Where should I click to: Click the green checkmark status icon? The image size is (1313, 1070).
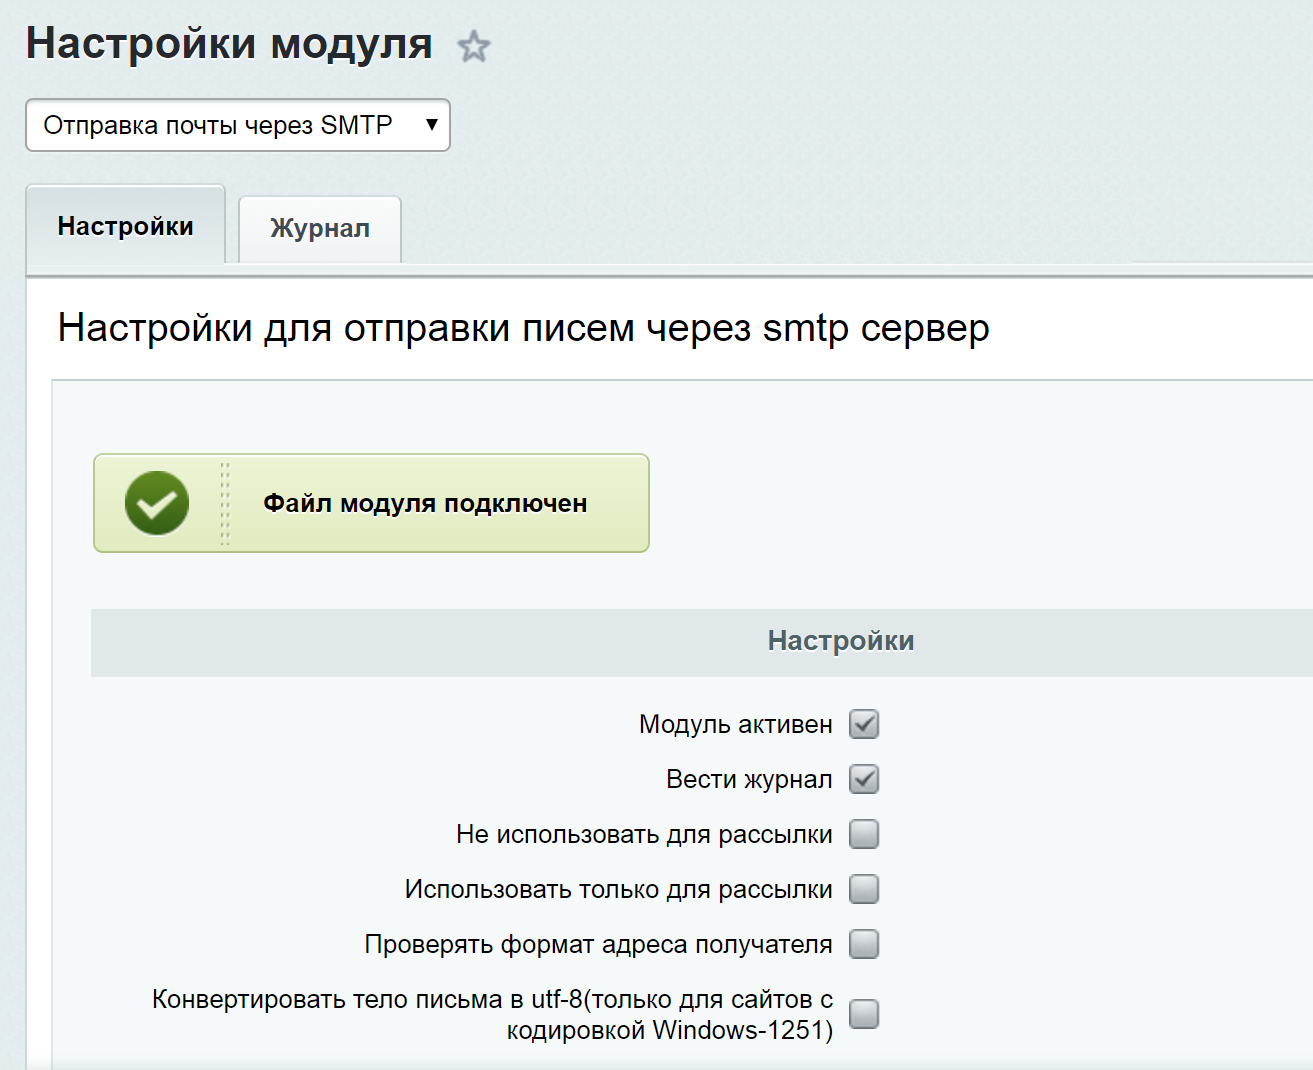157,503
